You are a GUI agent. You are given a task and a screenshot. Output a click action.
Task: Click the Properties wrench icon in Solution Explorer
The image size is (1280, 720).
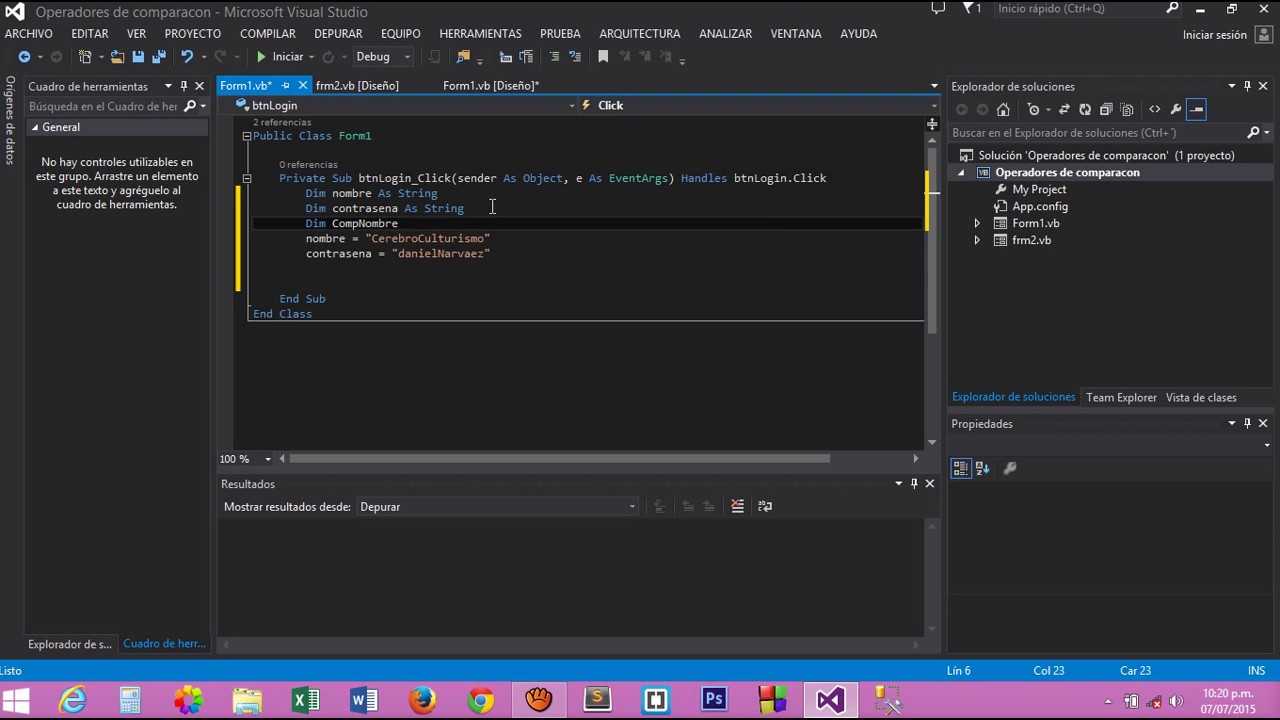[1176, 109]
